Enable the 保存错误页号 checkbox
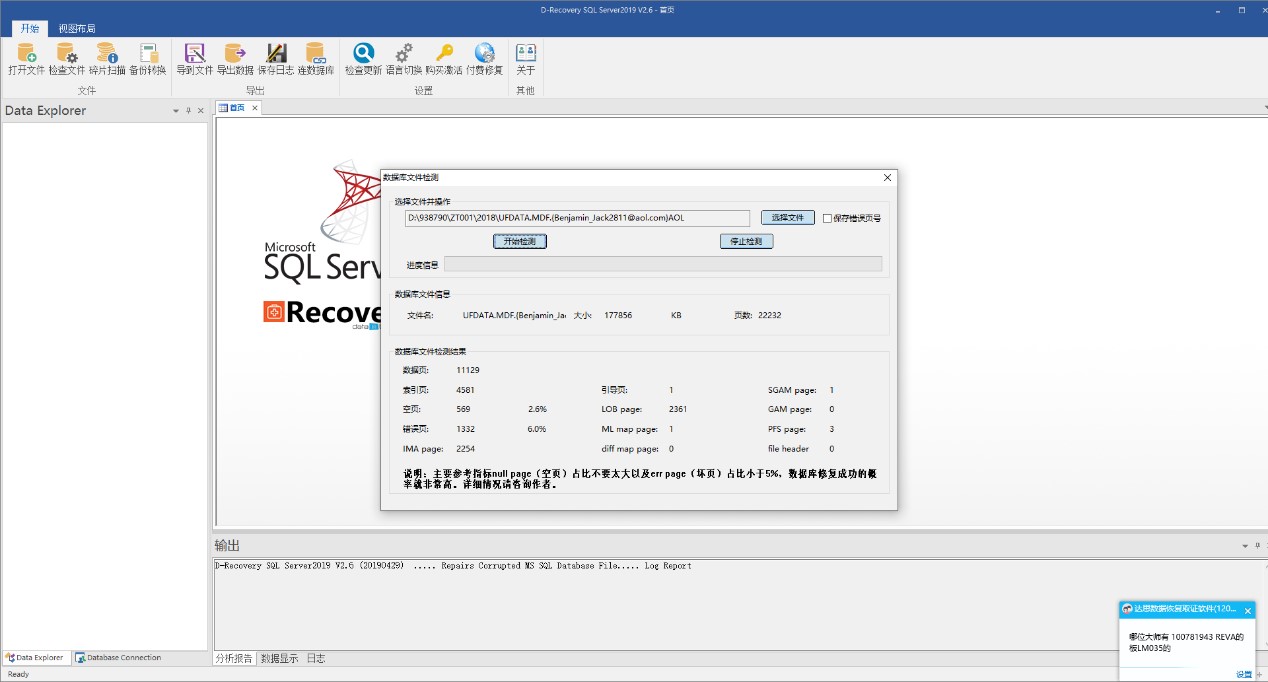The width and height of the screenshot is (1268, 682). (x=826, y=217)
